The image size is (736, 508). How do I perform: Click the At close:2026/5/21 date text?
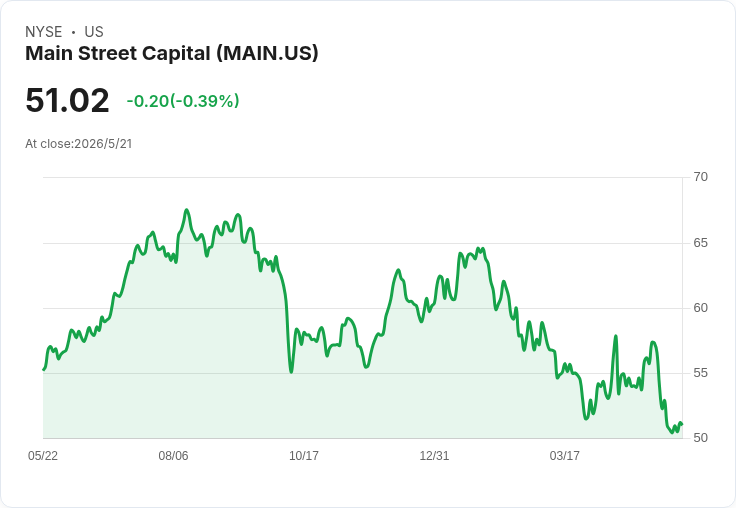(x=79, y=144)
